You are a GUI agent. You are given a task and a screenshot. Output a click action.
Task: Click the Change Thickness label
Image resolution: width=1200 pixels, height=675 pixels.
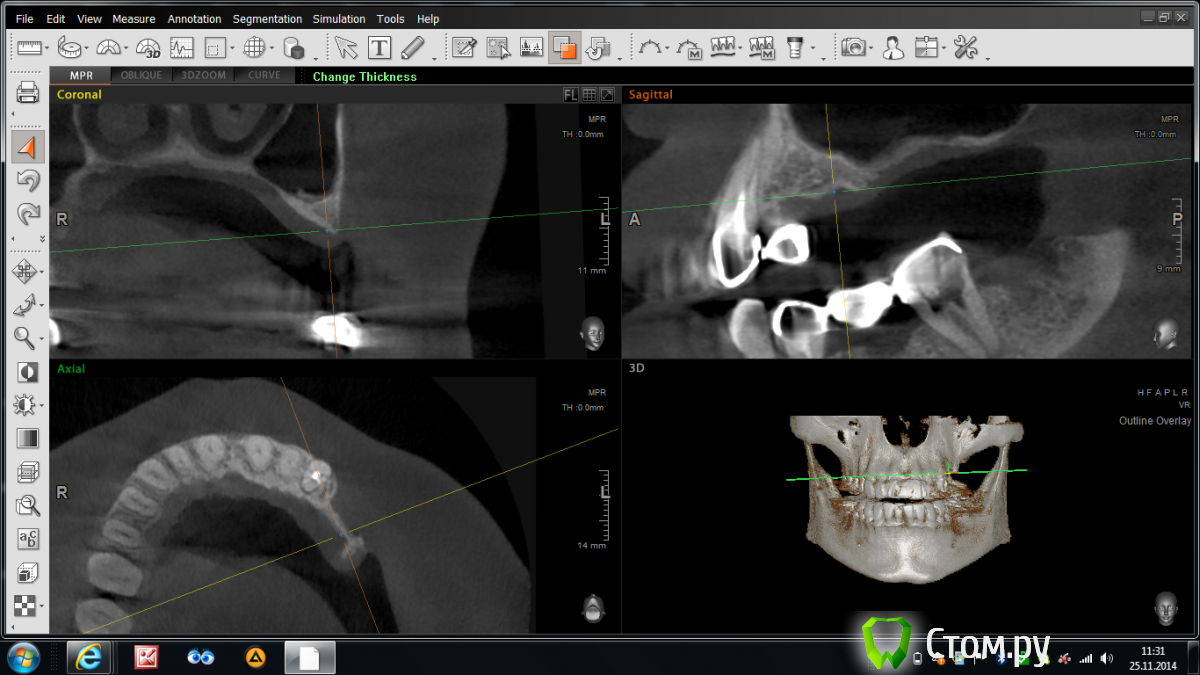[x=364, y=77]
